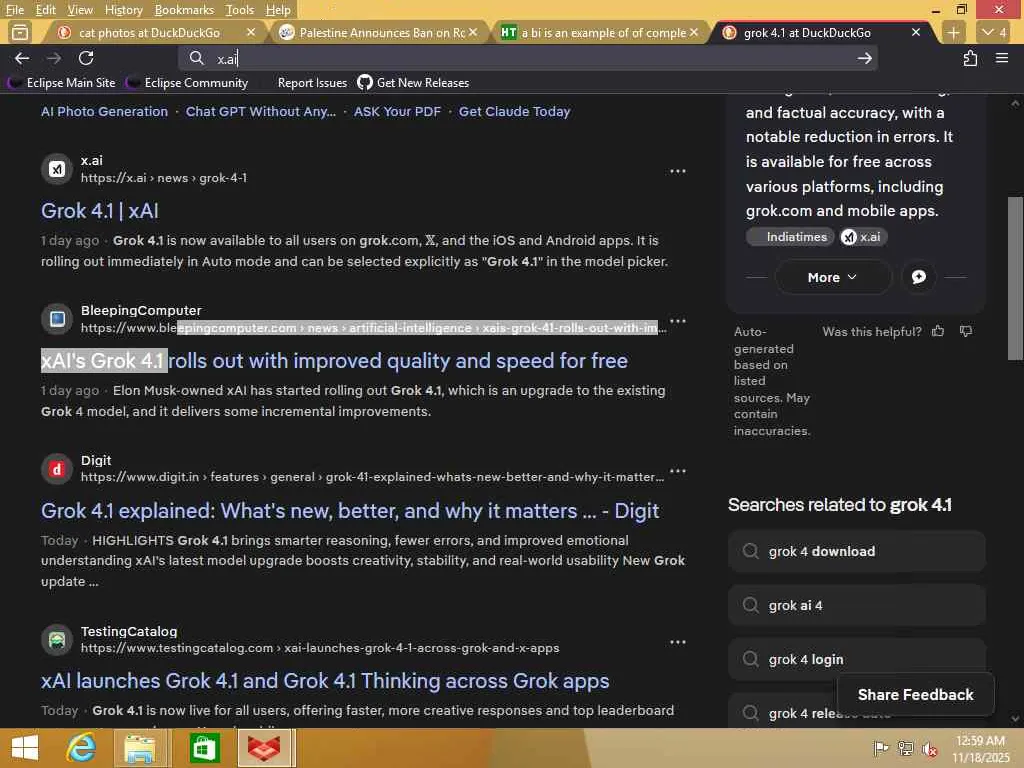
Task: Click Chat GPT Without Any link
Action: click(261, 112)
